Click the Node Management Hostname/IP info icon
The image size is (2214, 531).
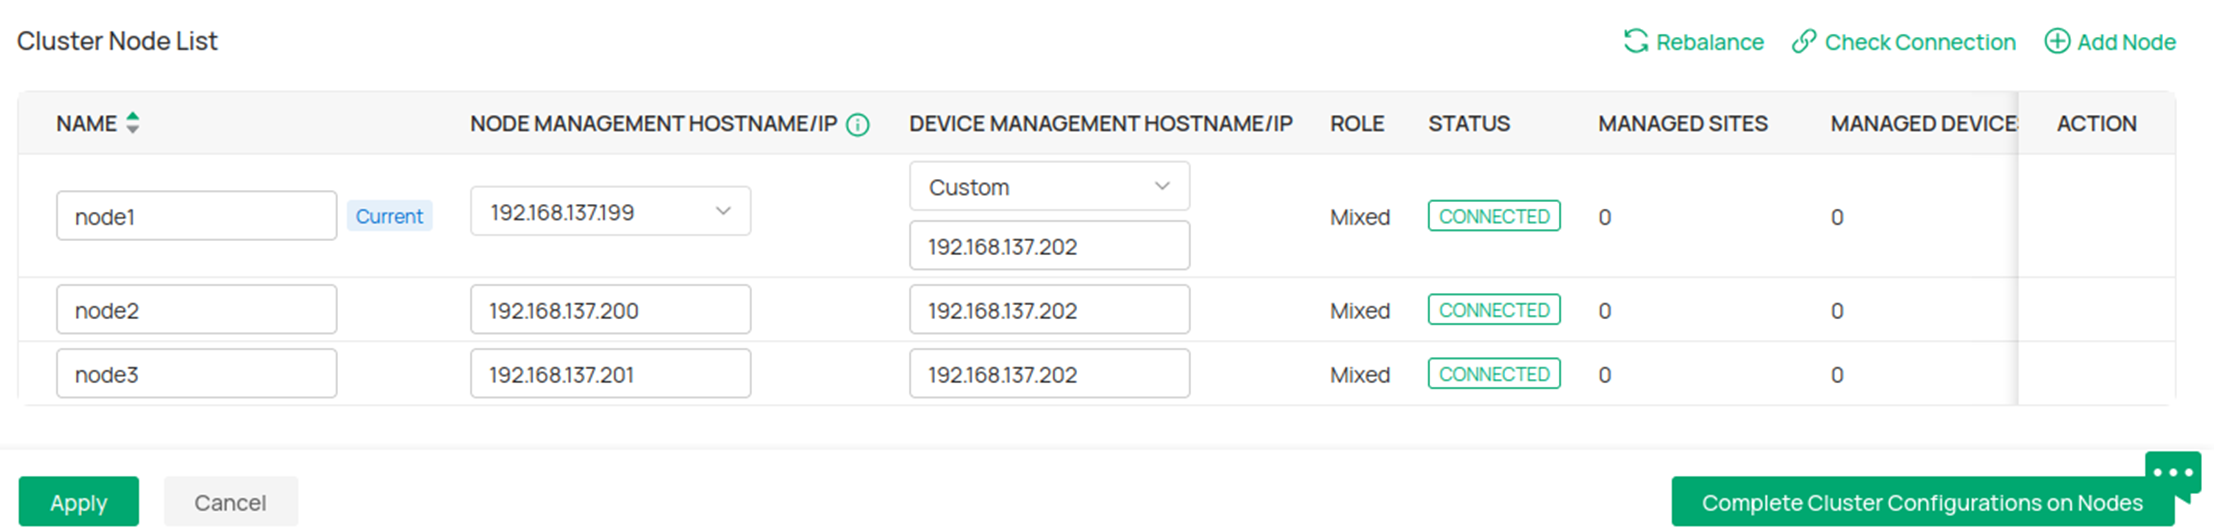[858, 124]
